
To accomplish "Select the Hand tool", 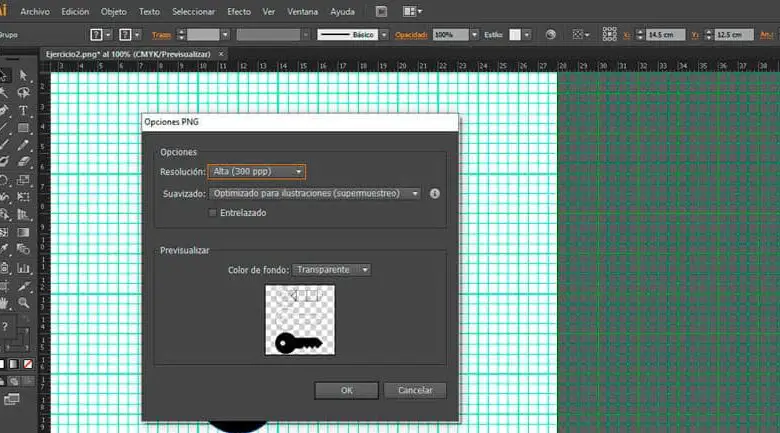I will [4, 303].
